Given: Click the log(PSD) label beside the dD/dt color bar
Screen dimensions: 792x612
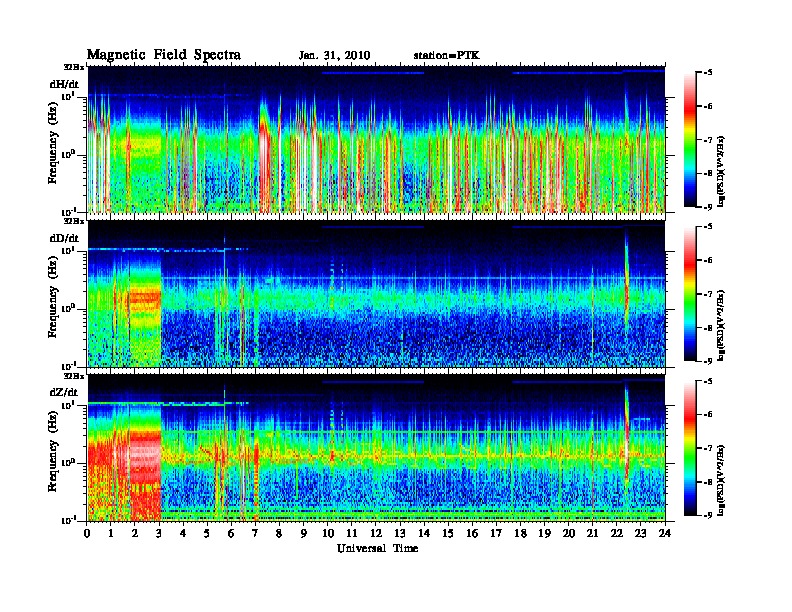Looking at the screenshot, I should click(721, 326).
